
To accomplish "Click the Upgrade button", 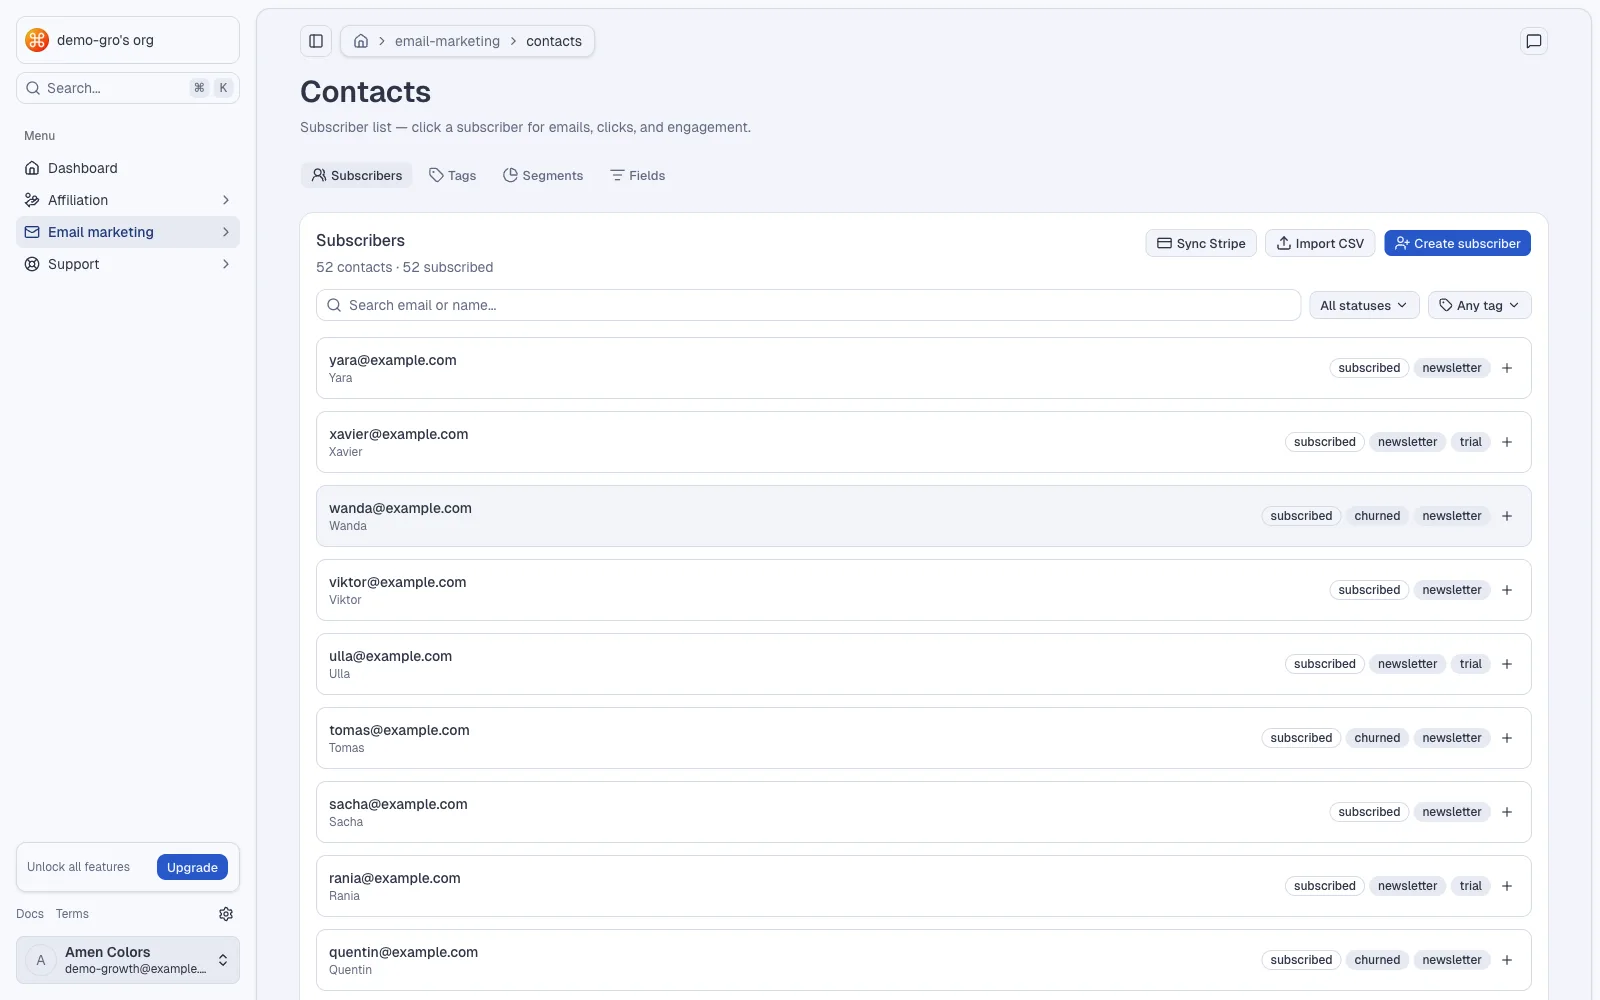I will pyautogui.click(x=192, y=867).
